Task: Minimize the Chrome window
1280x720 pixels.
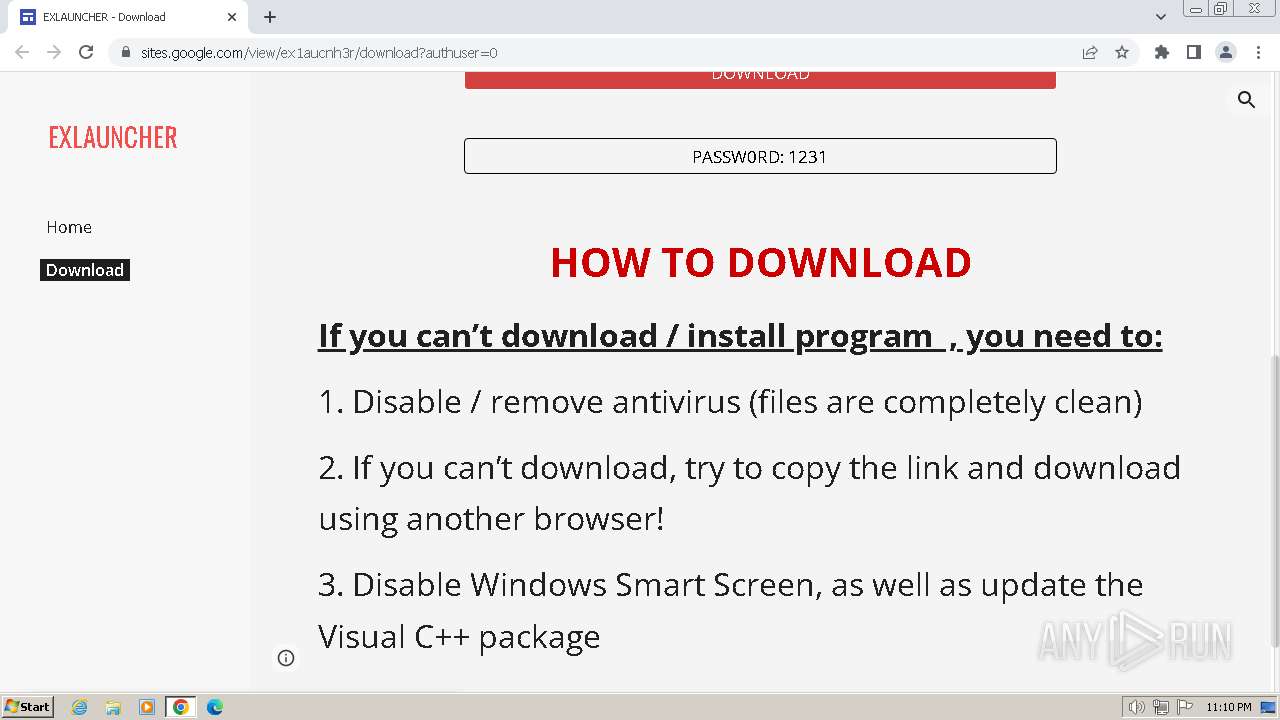Action: (x=1195, y=9)
